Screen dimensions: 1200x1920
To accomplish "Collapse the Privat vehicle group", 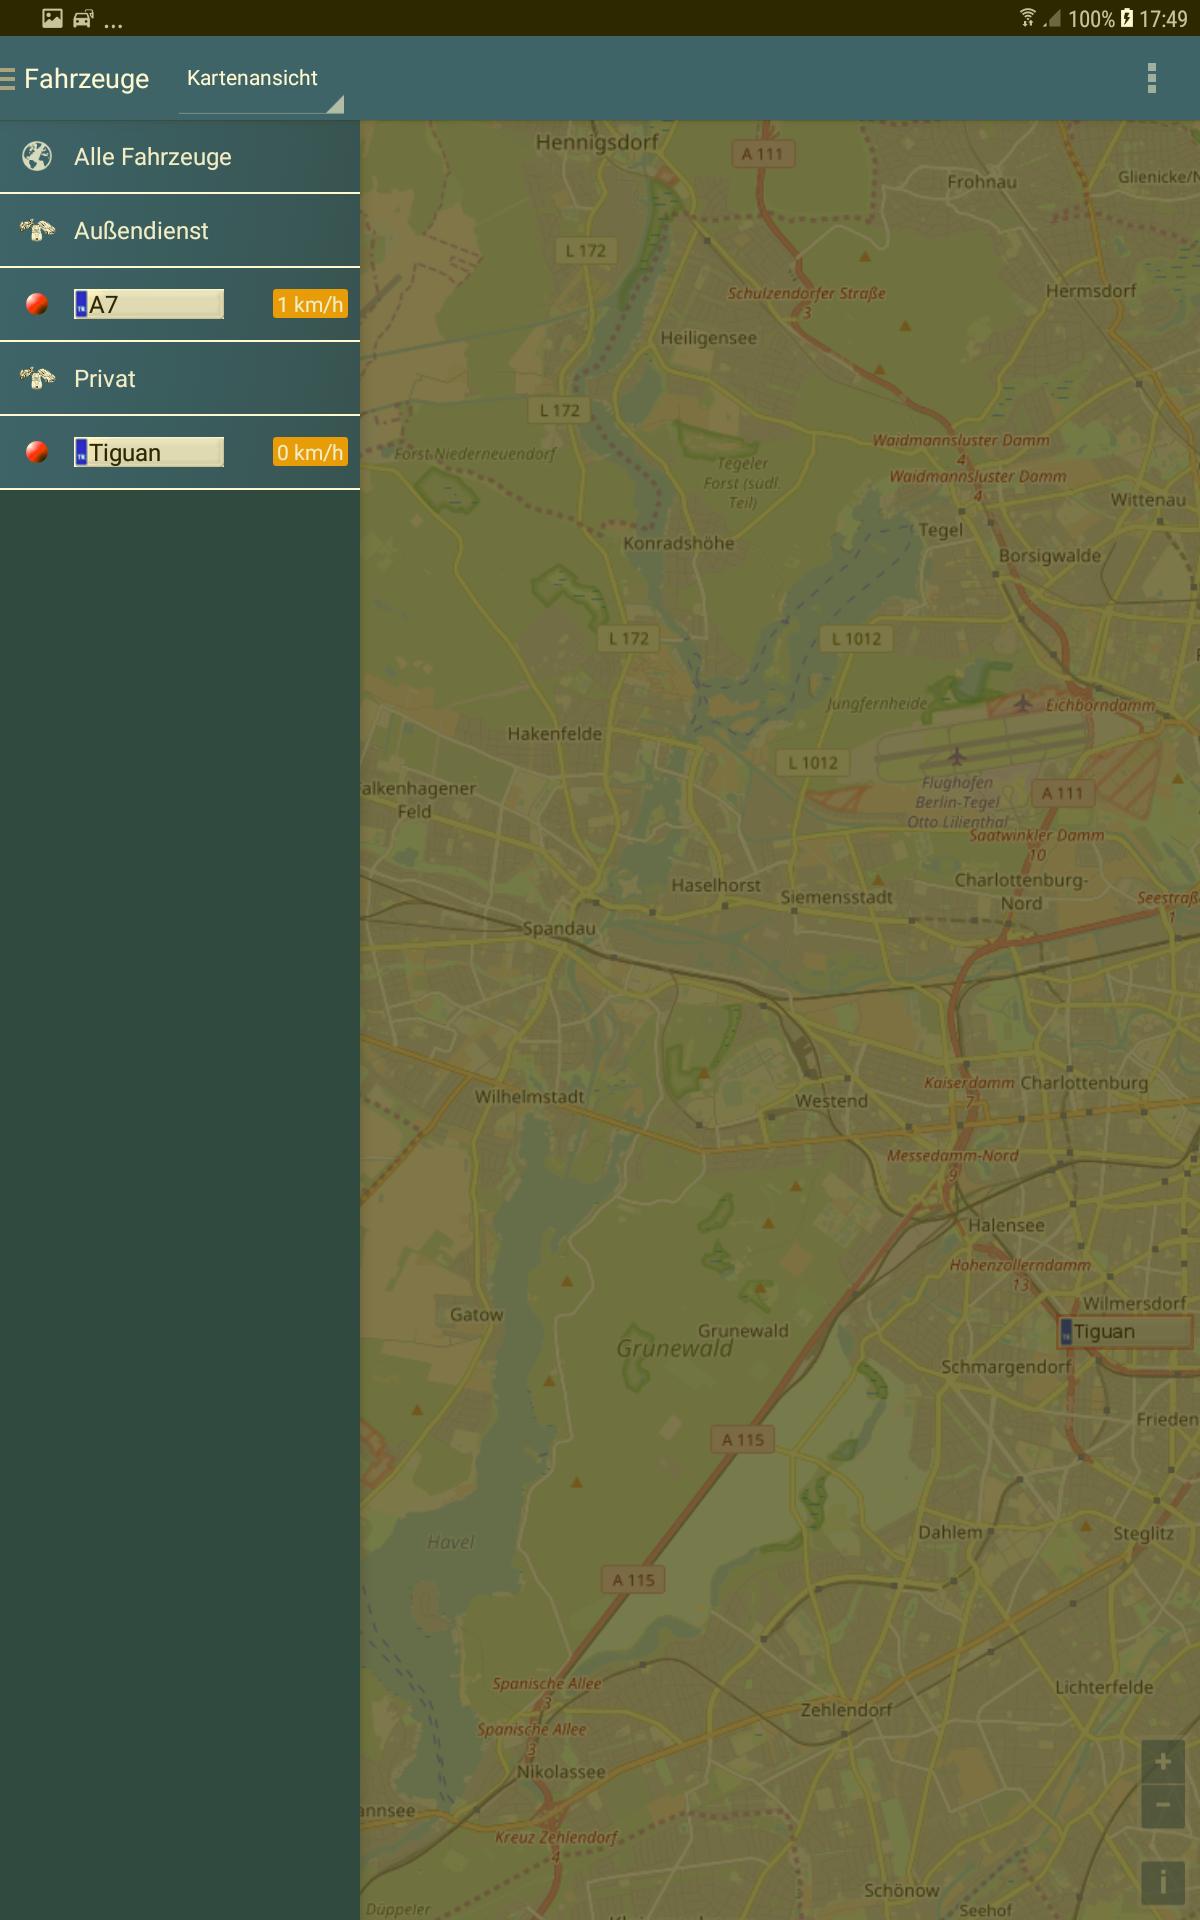I will tap(105, 379).
